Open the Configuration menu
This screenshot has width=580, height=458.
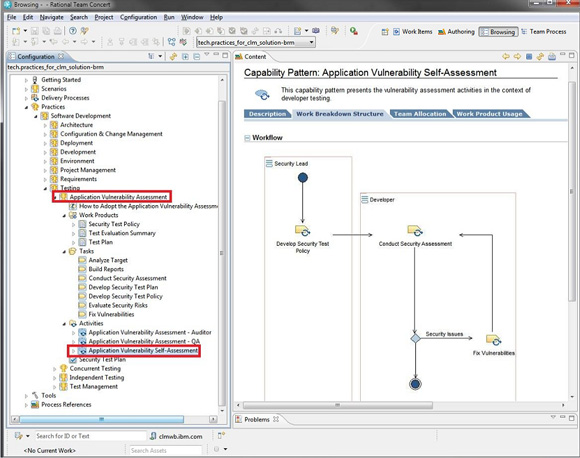tap(138, 17)
